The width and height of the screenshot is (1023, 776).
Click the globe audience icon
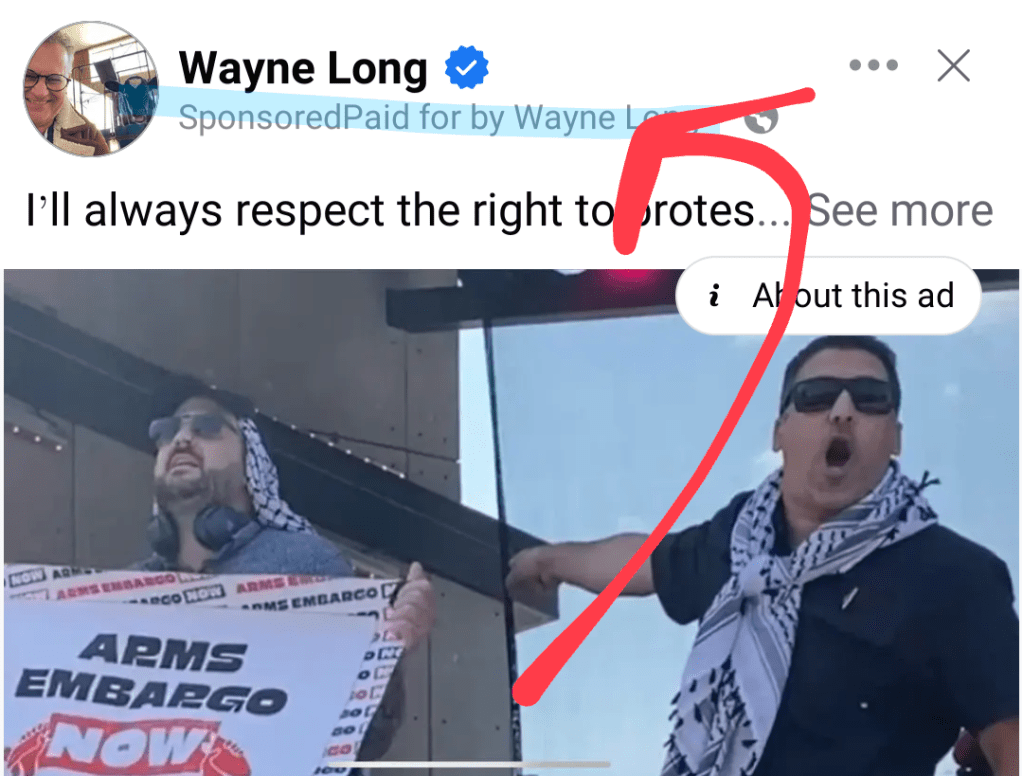point(761,119)
